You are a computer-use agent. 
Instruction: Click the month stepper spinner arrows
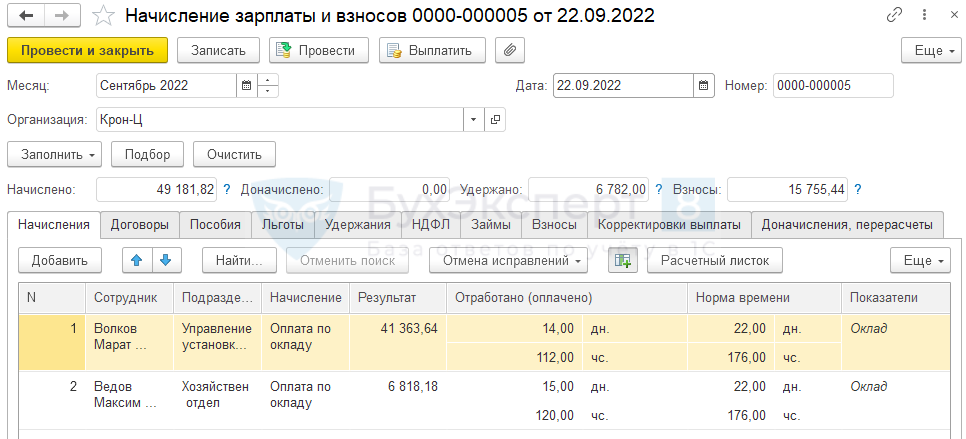click(268, 86)
